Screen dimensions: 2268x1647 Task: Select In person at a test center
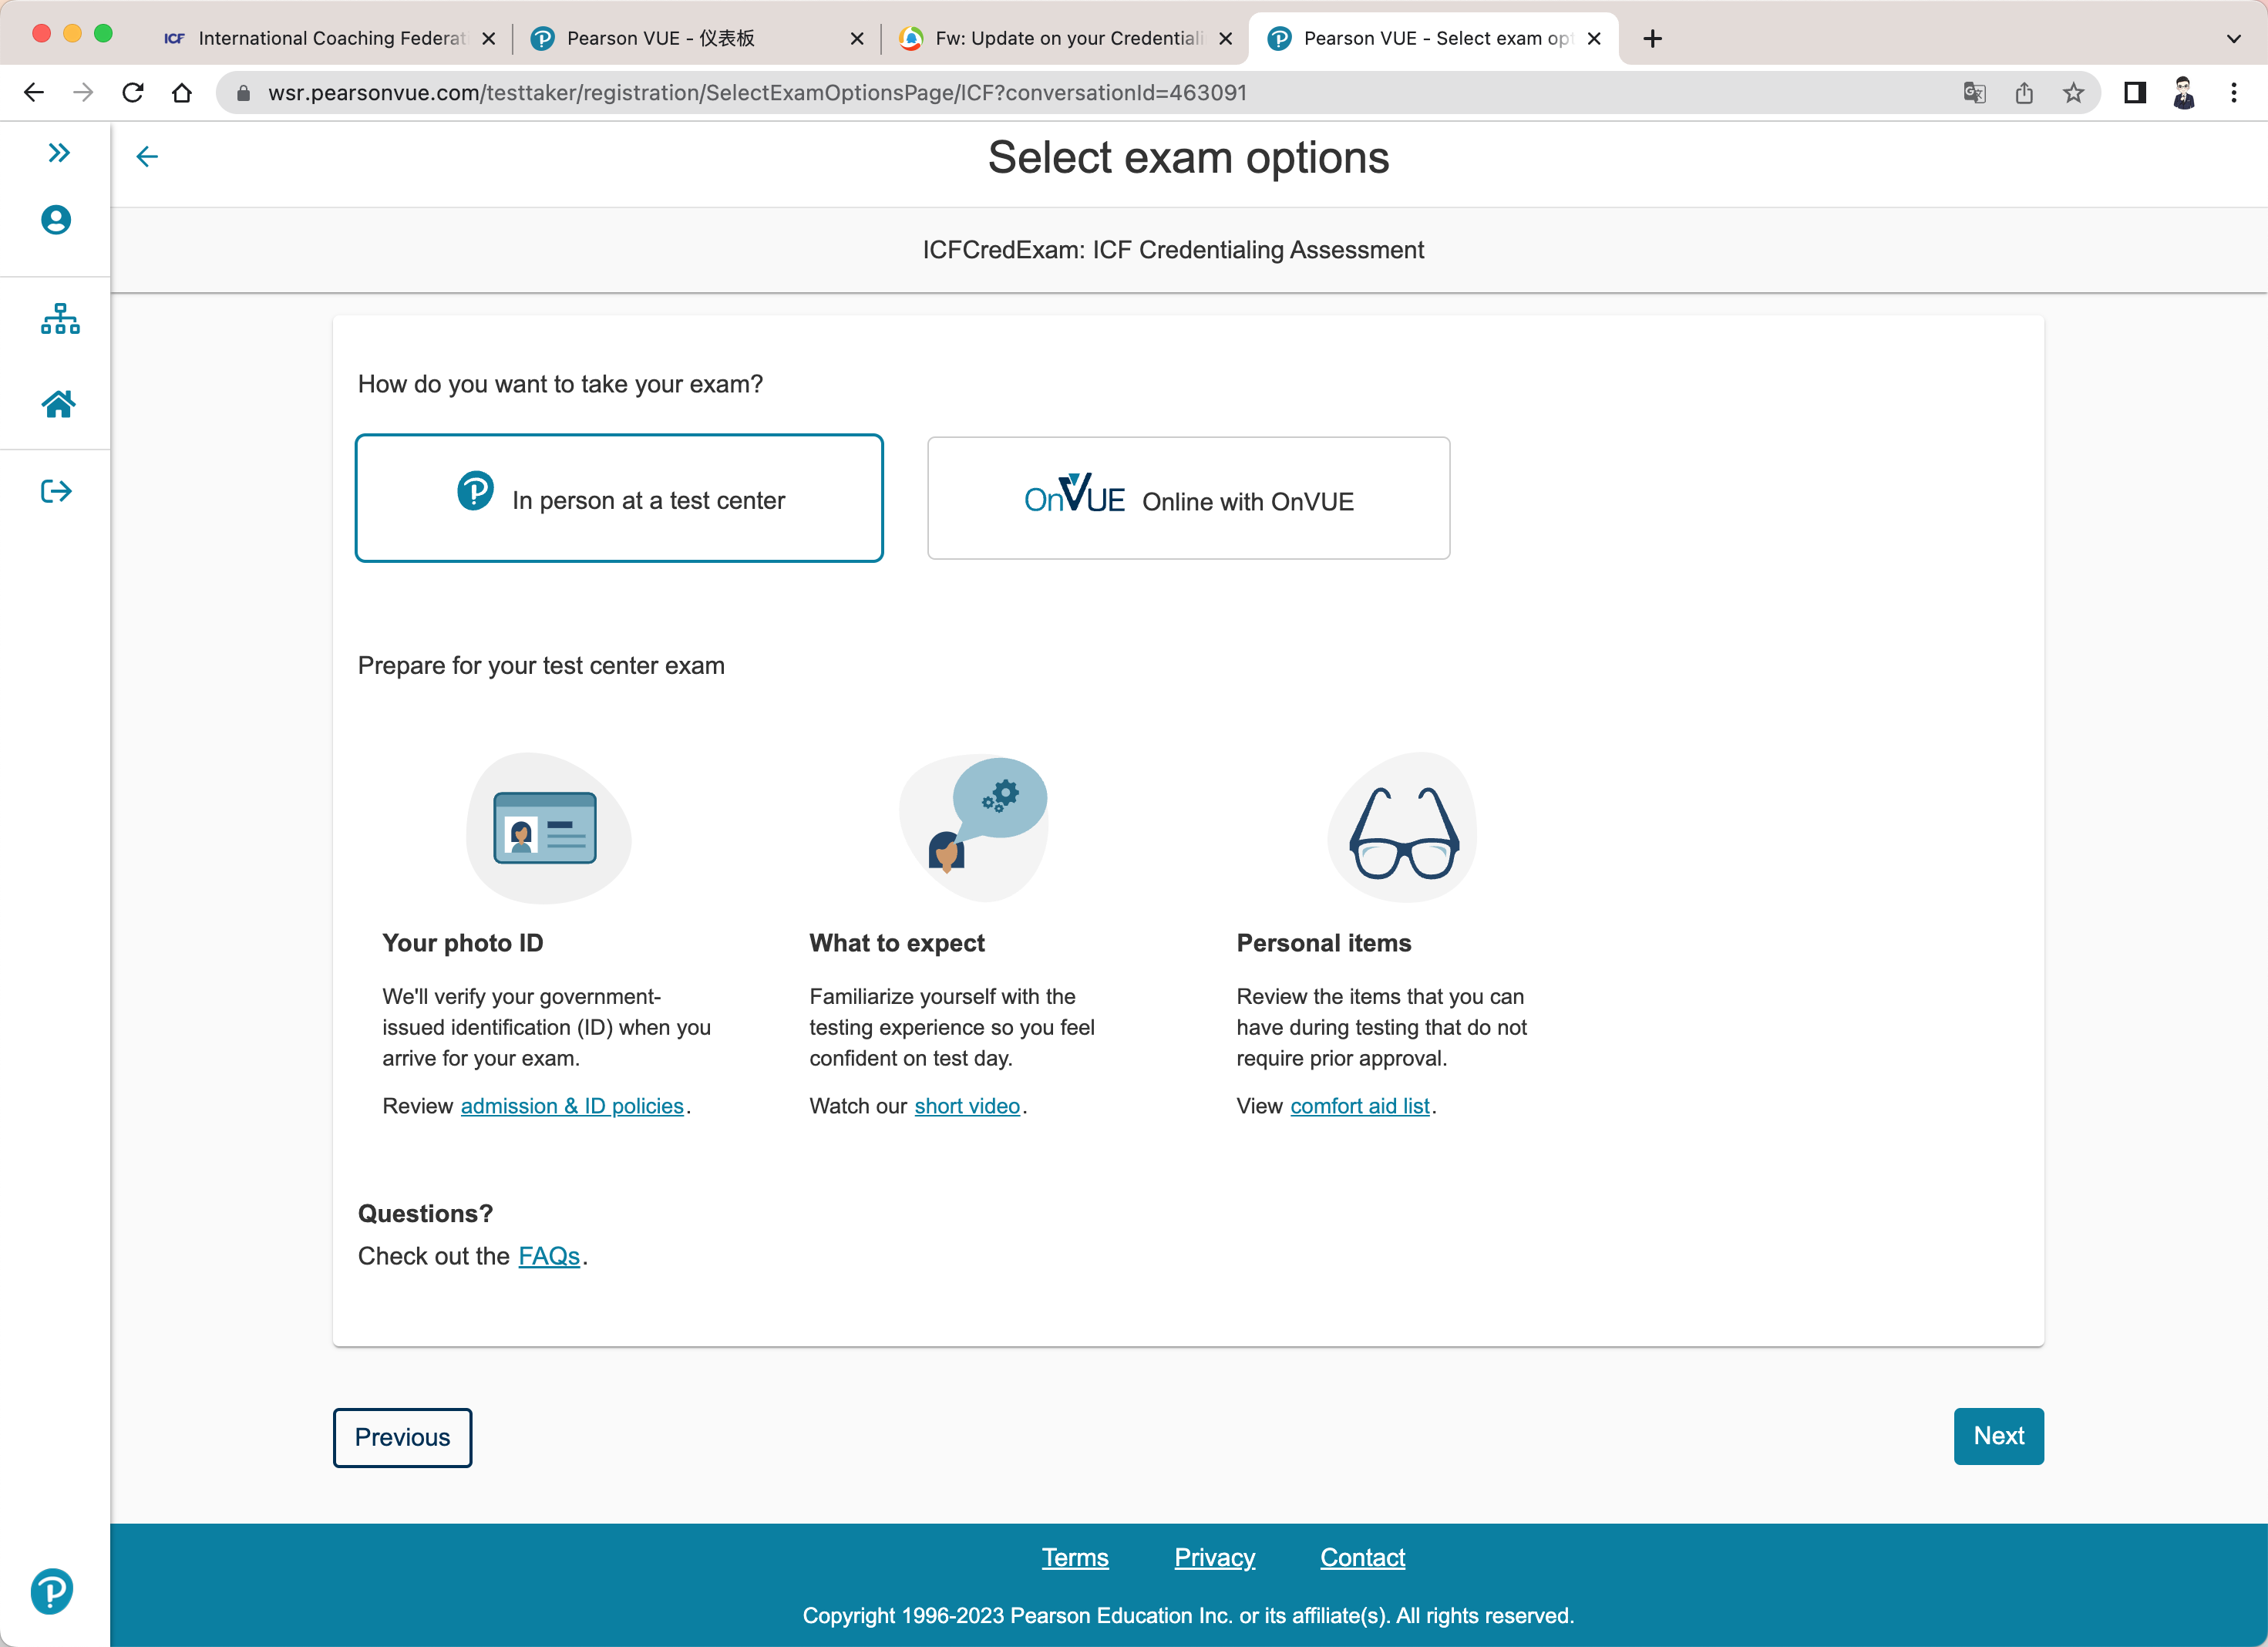pos(619,498)
